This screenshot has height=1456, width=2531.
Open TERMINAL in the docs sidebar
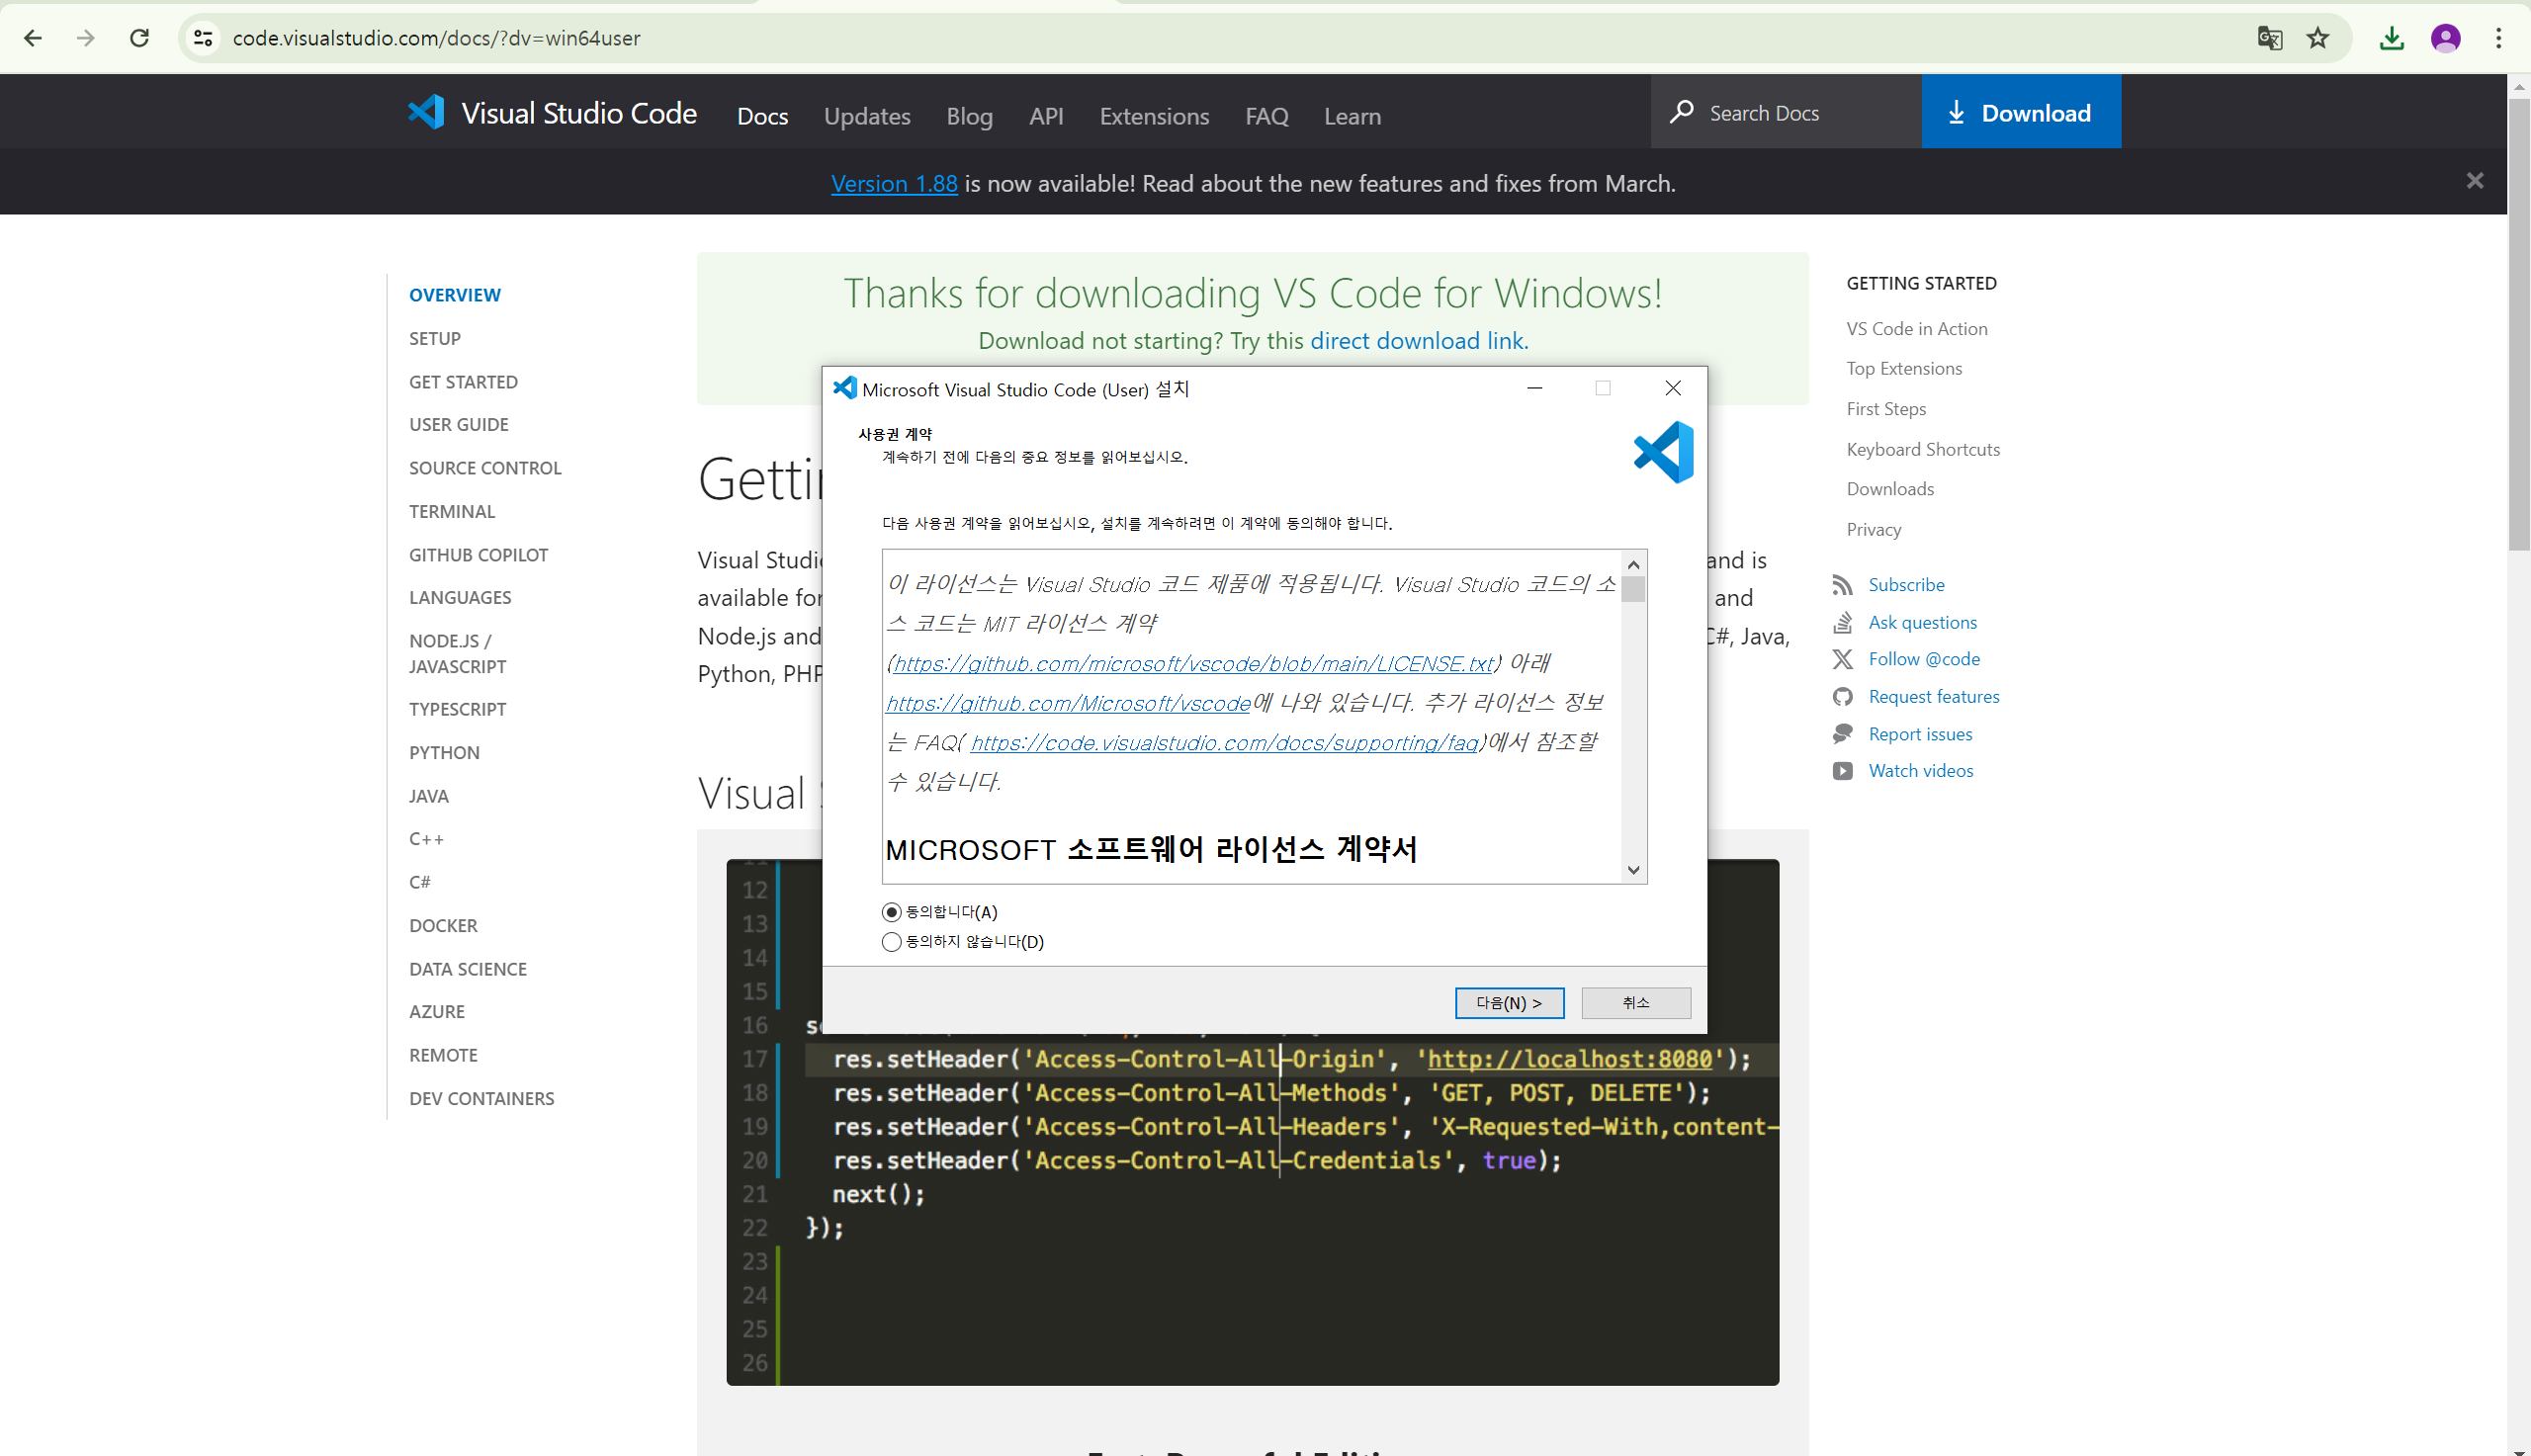pyautogui.click(x=452, y=511)
